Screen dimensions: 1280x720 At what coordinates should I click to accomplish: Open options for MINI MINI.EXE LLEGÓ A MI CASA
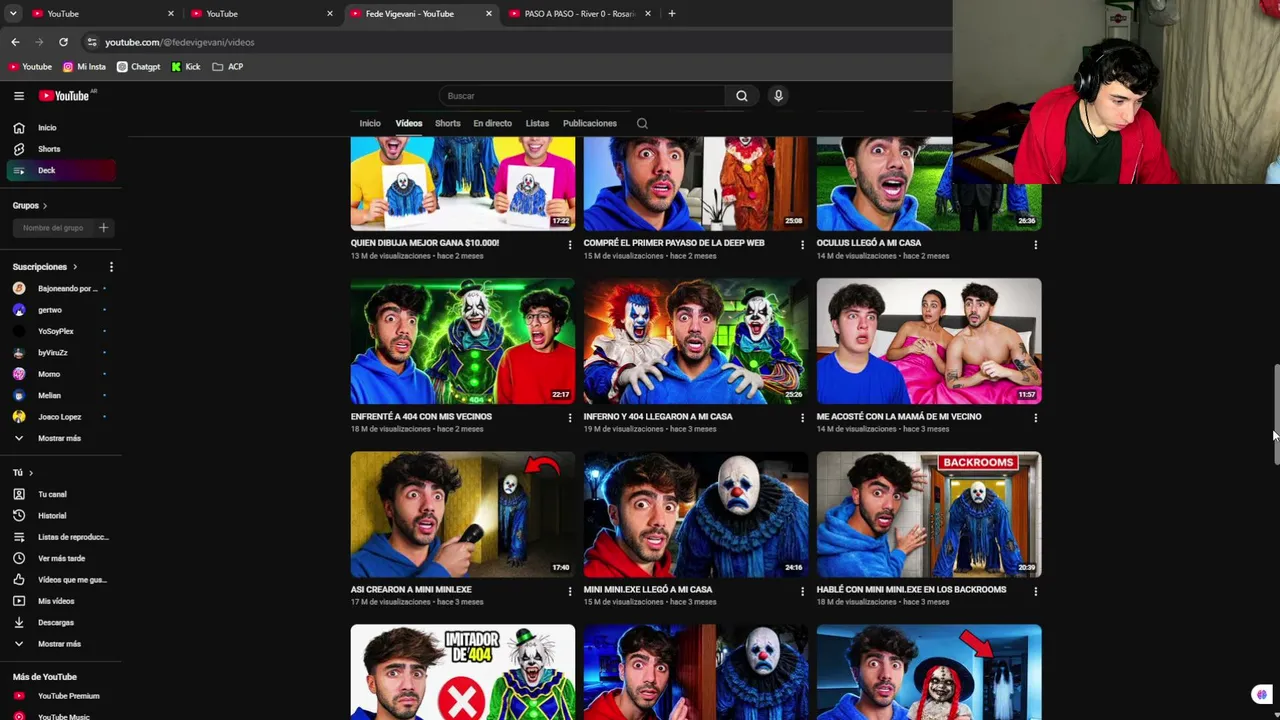point(802,591)
